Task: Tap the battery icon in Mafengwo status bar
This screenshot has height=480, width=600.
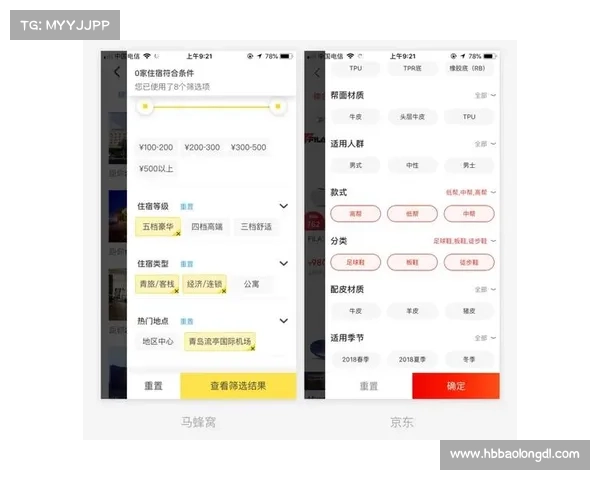Action: (286, 56)
